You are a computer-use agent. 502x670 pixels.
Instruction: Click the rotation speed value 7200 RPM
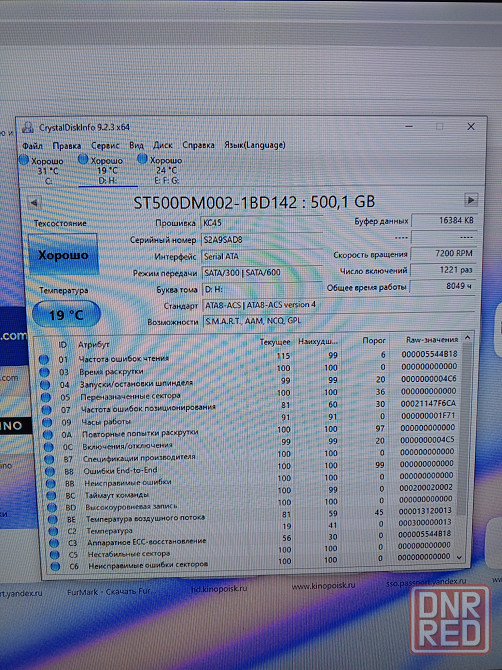443,253
